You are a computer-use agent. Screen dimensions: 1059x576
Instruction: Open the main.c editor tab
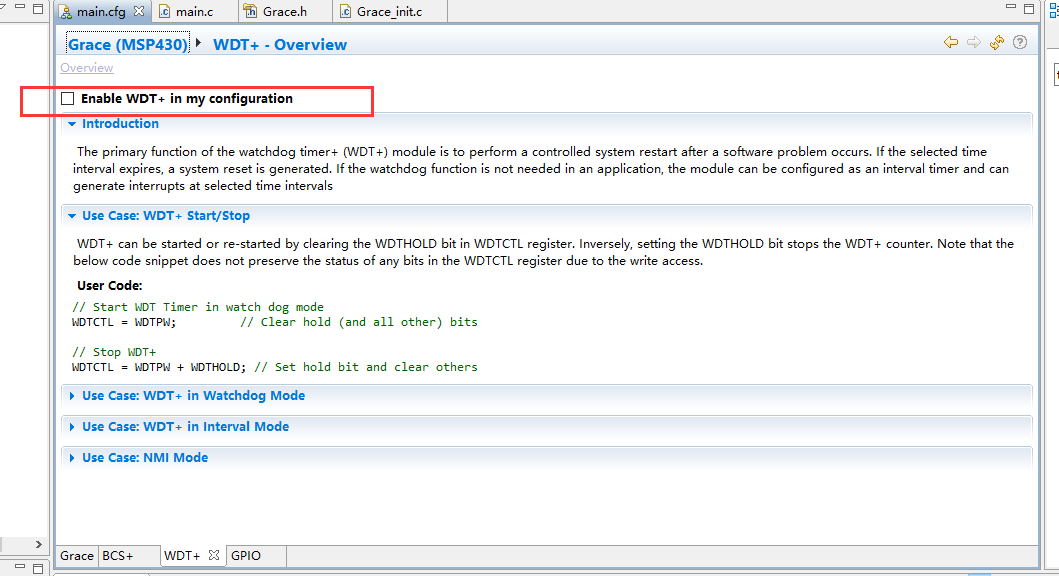tap(194, 11)
